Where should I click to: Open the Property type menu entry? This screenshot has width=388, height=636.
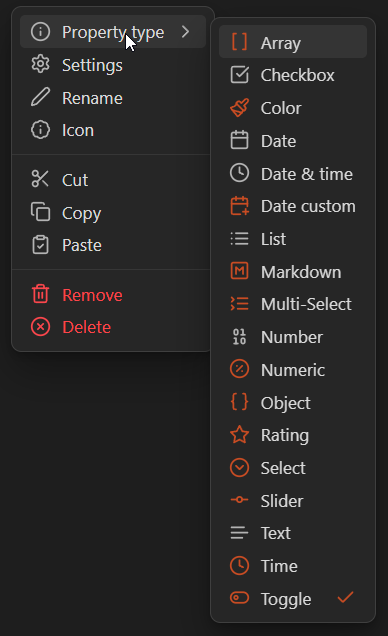tap(113, 32)
